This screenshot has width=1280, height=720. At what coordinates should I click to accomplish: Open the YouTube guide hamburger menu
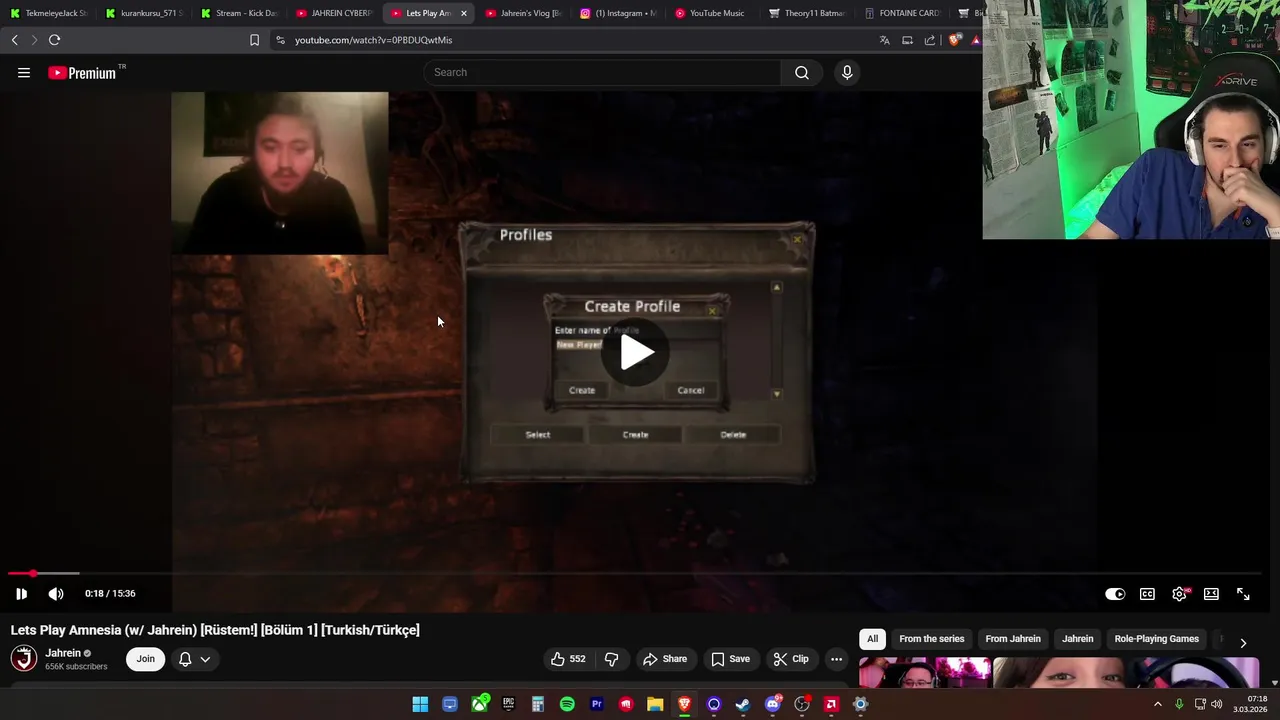[x=24, y=72]
